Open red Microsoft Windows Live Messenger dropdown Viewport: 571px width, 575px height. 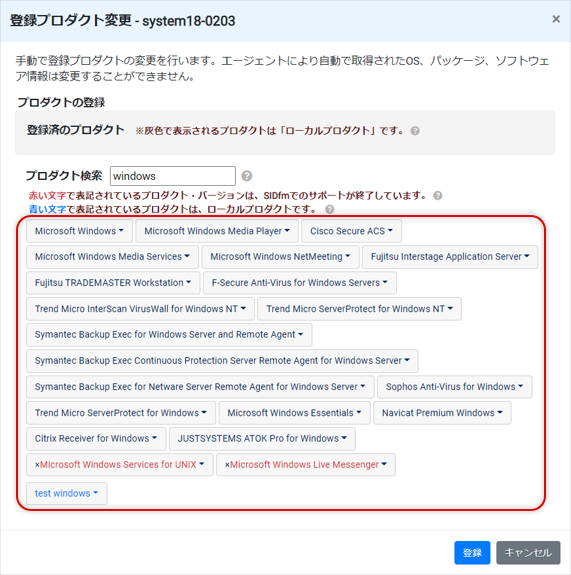pos(306,465)
